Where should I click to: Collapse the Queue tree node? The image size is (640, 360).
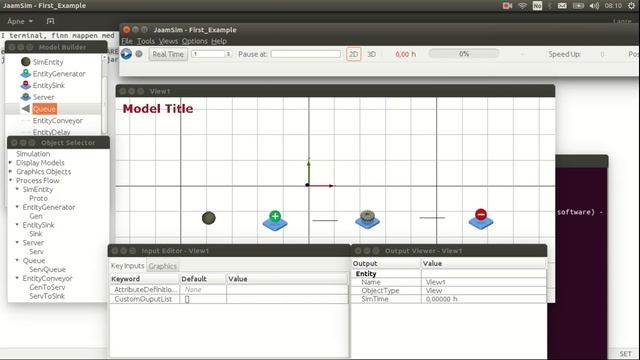coord(17,260)
